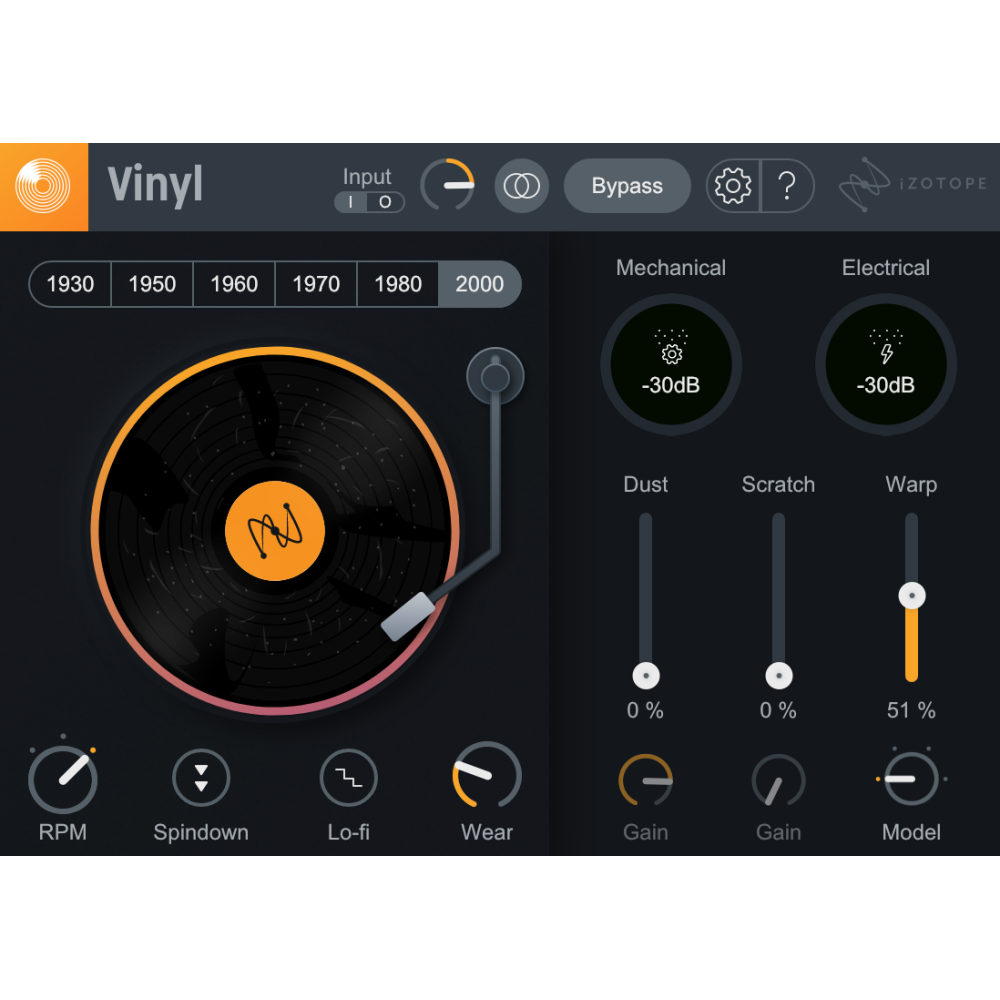Image resolution: width=1000 pixels, height=1000 pixels.
Task: Open the help panel with question mark
Action: (x=788, y=186)
